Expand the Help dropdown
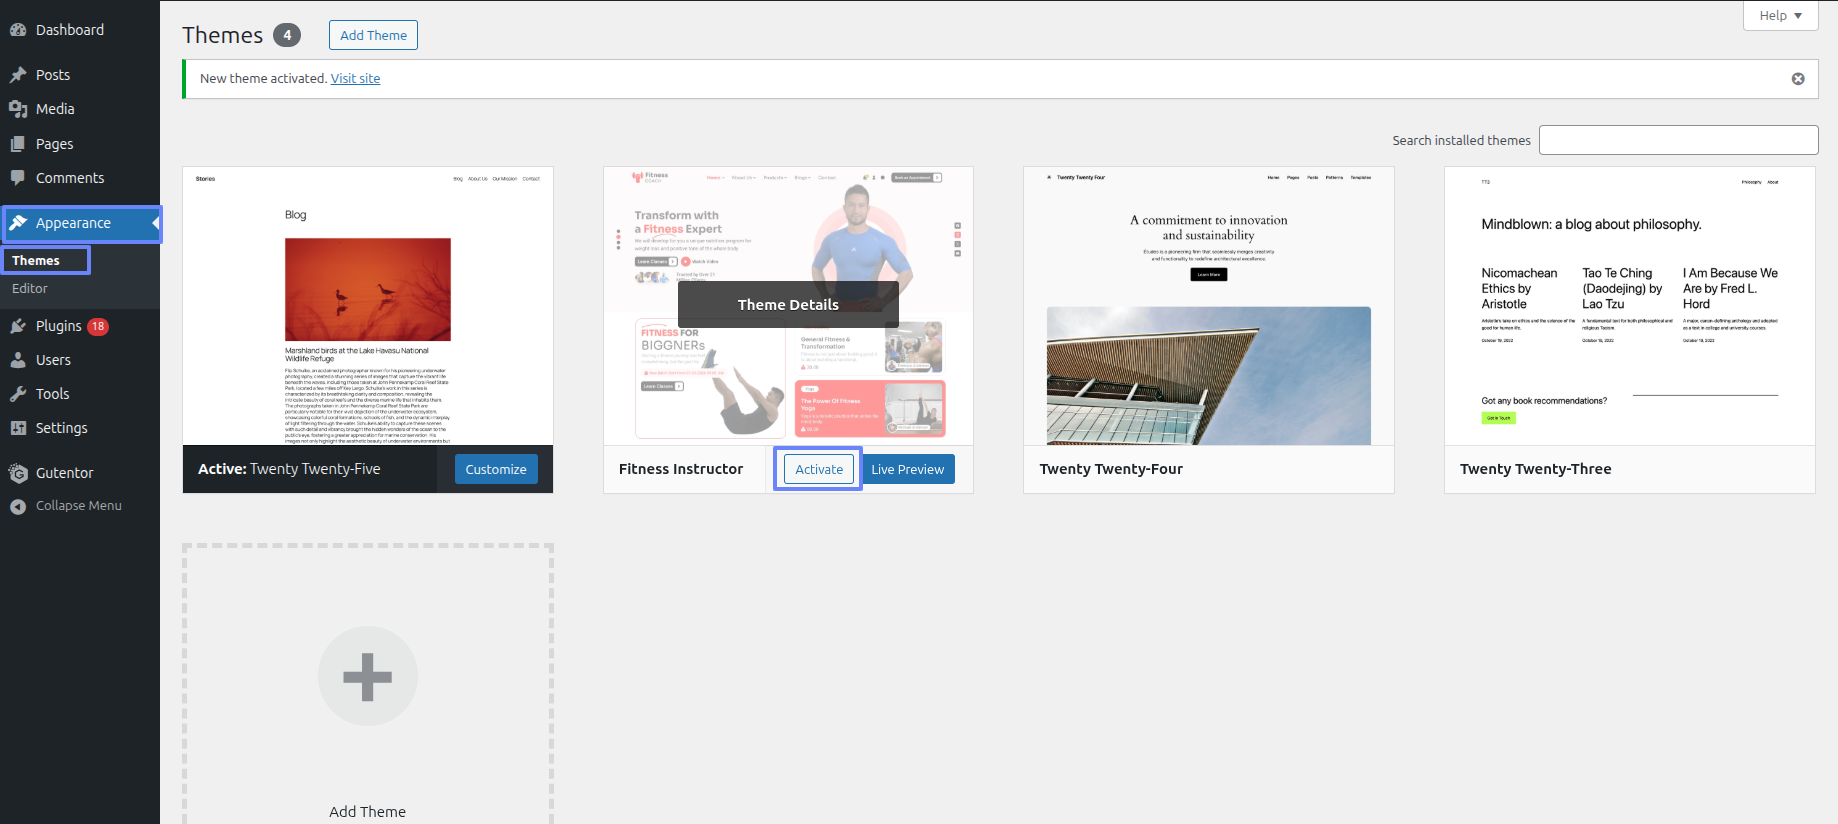The height and width of the screenshot is (824, 1838). [x=1780, y=16]
